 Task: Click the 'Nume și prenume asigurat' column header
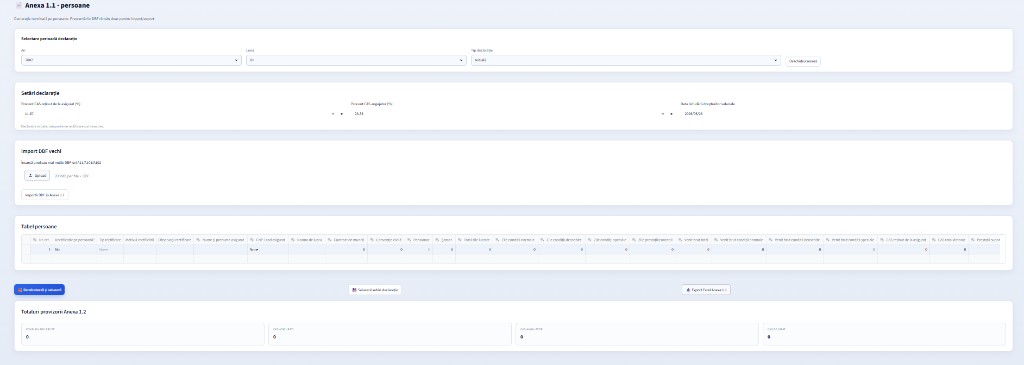pos(220,240)
